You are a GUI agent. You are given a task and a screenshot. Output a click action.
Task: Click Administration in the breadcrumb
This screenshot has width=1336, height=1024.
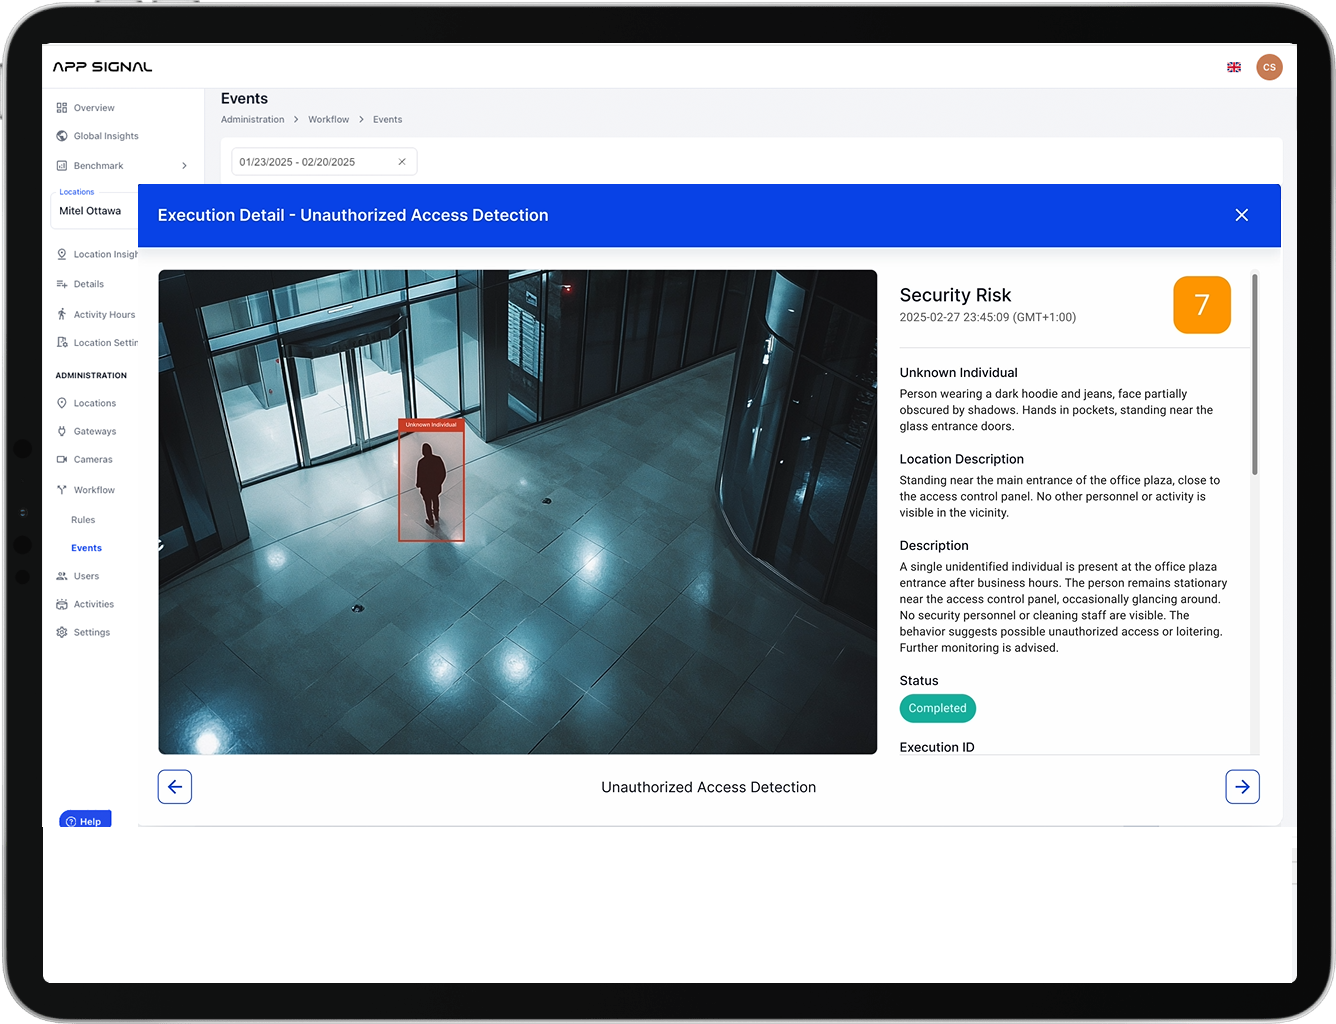click(x=252, y=119)
